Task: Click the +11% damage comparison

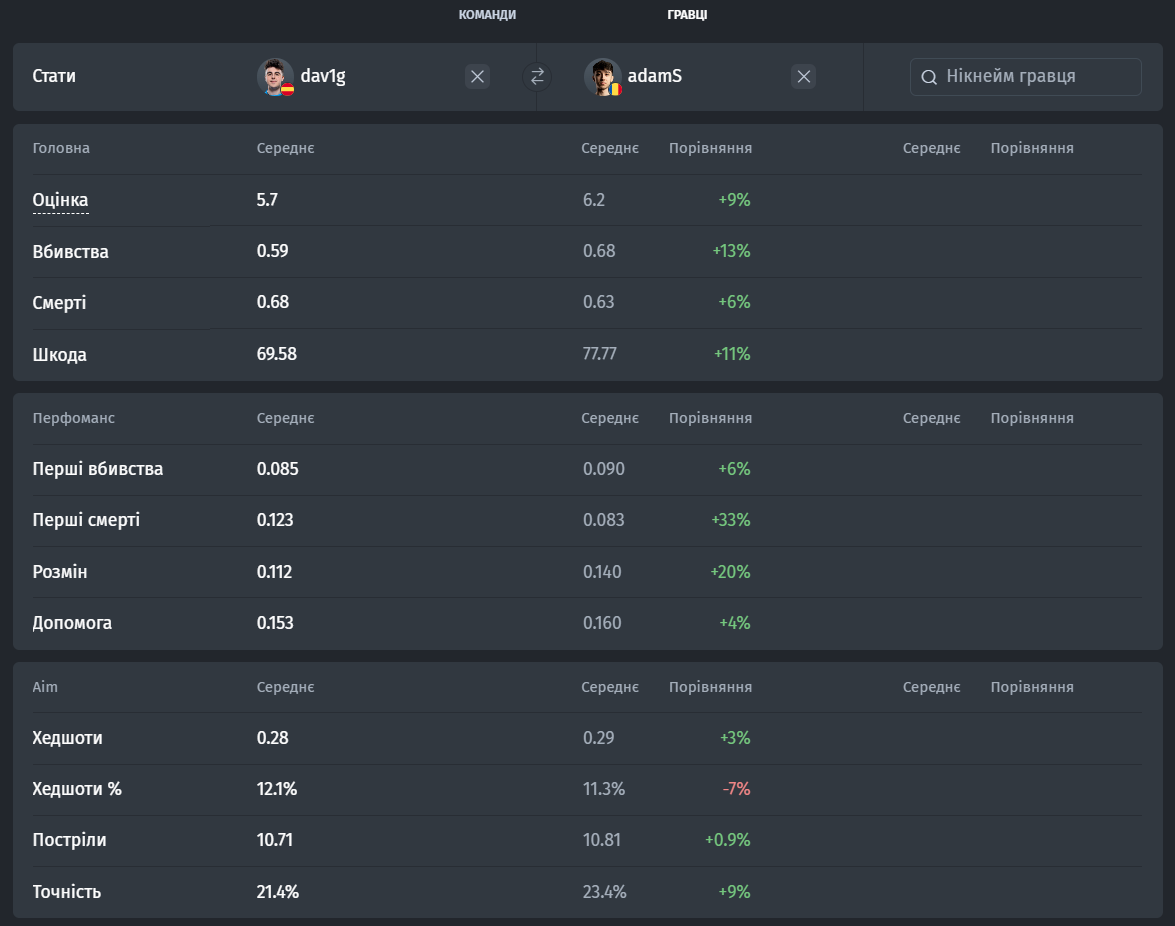Action: point(732,354)
